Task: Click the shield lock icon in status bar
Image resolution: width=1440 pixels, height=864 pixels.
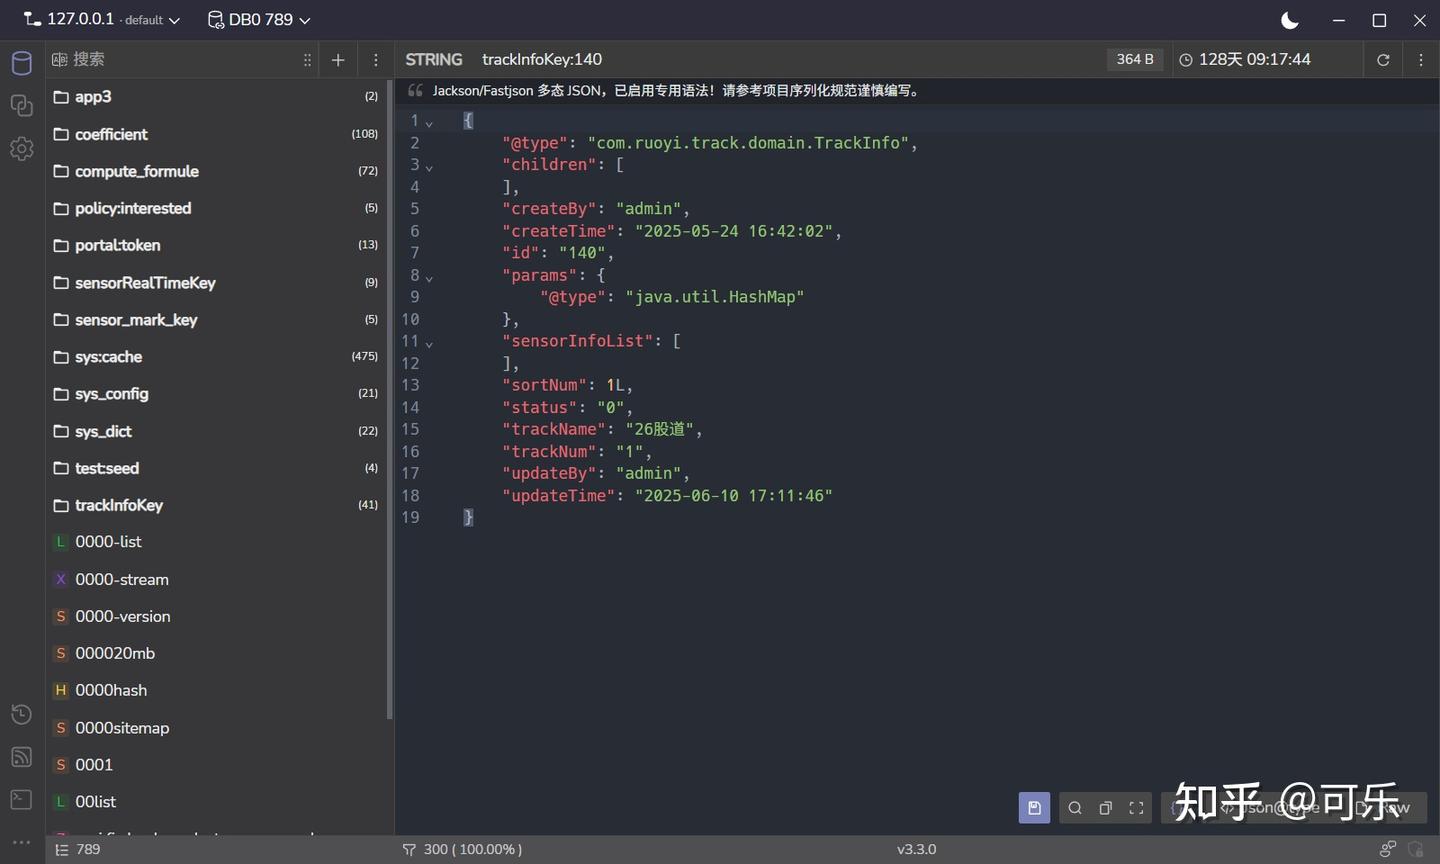Action: 1415,849
